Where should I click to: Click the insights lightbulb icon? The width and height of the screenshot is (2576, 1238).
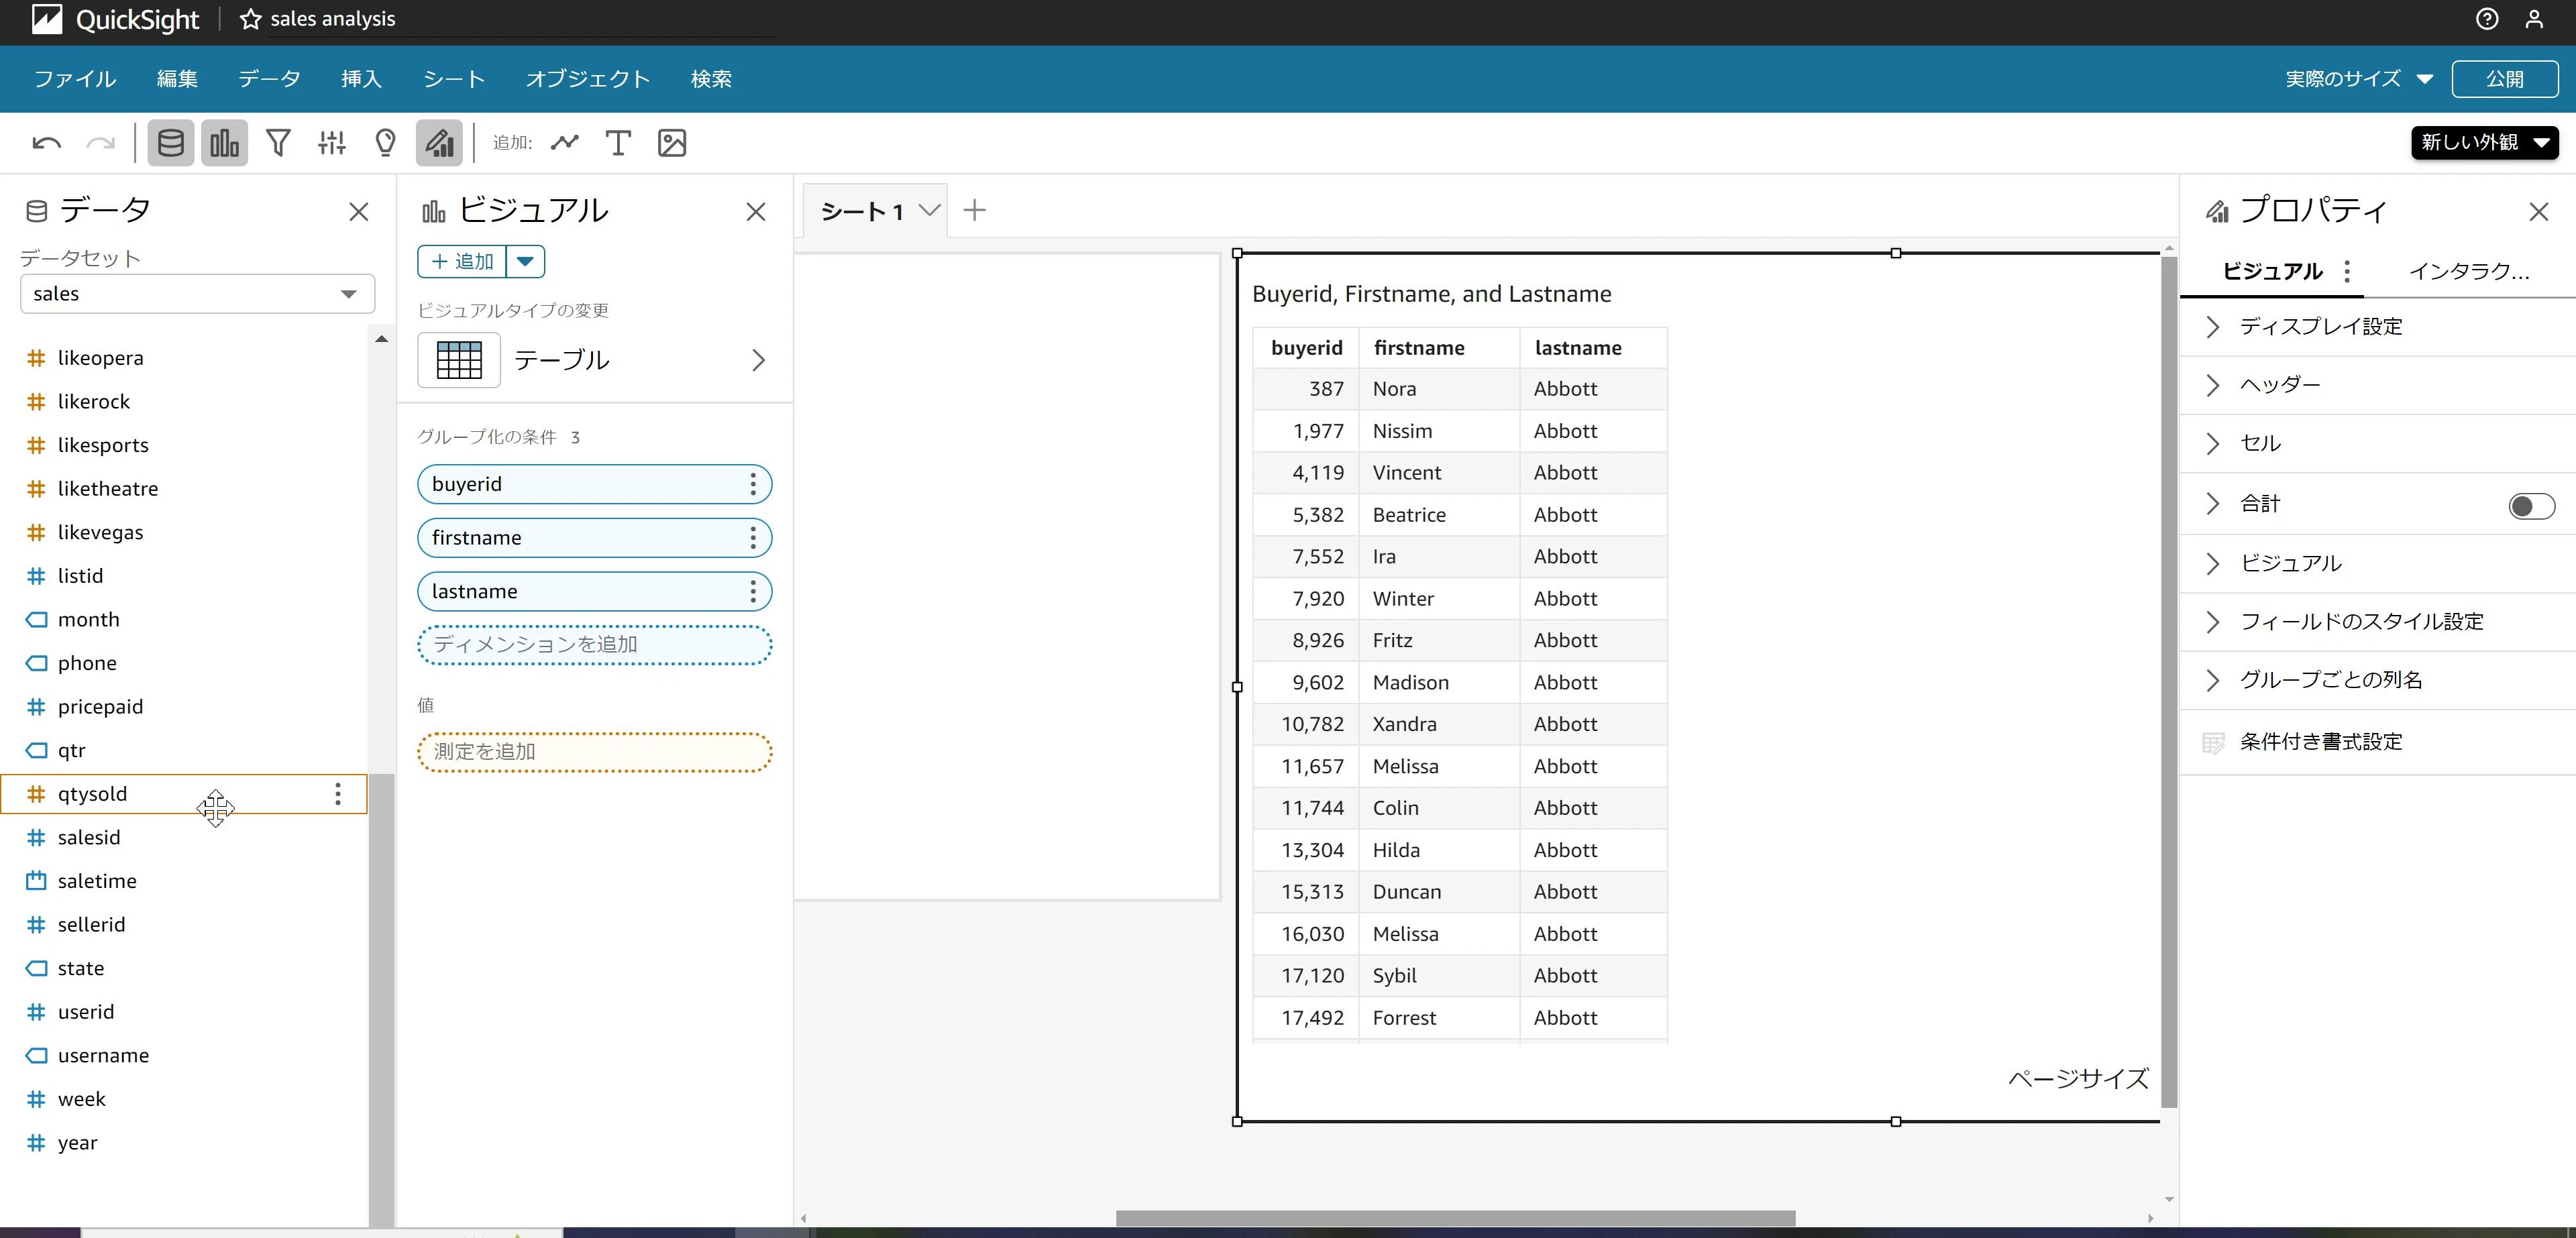(385, 143)
